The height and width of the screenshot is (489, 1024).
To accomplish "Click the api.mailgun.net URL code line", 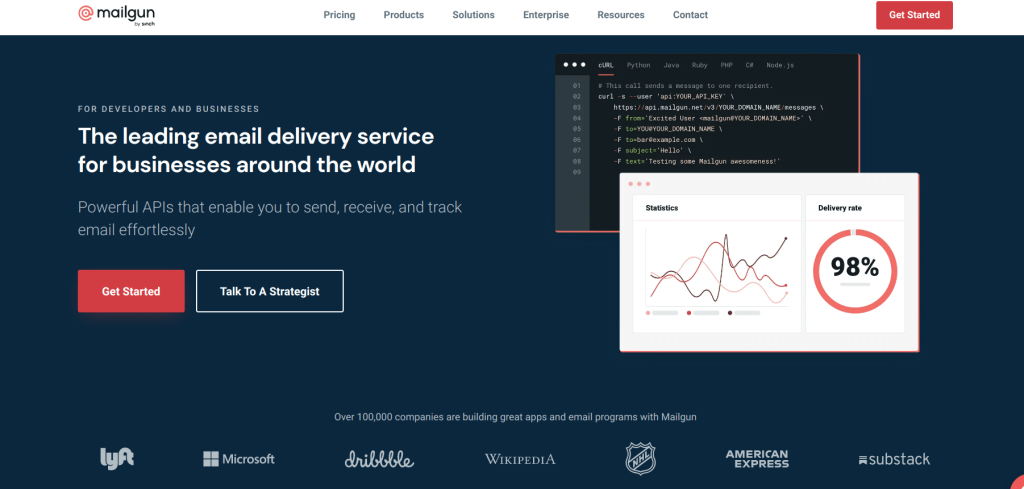I will tap(718, 107).
